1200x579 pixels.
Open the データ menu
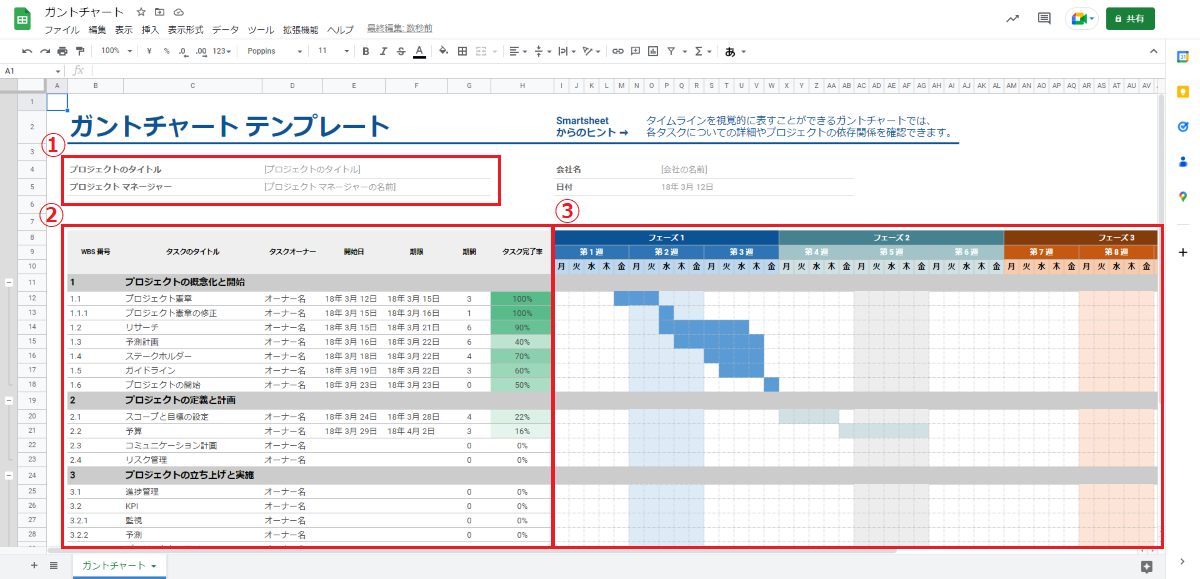[x=225, y=30]
